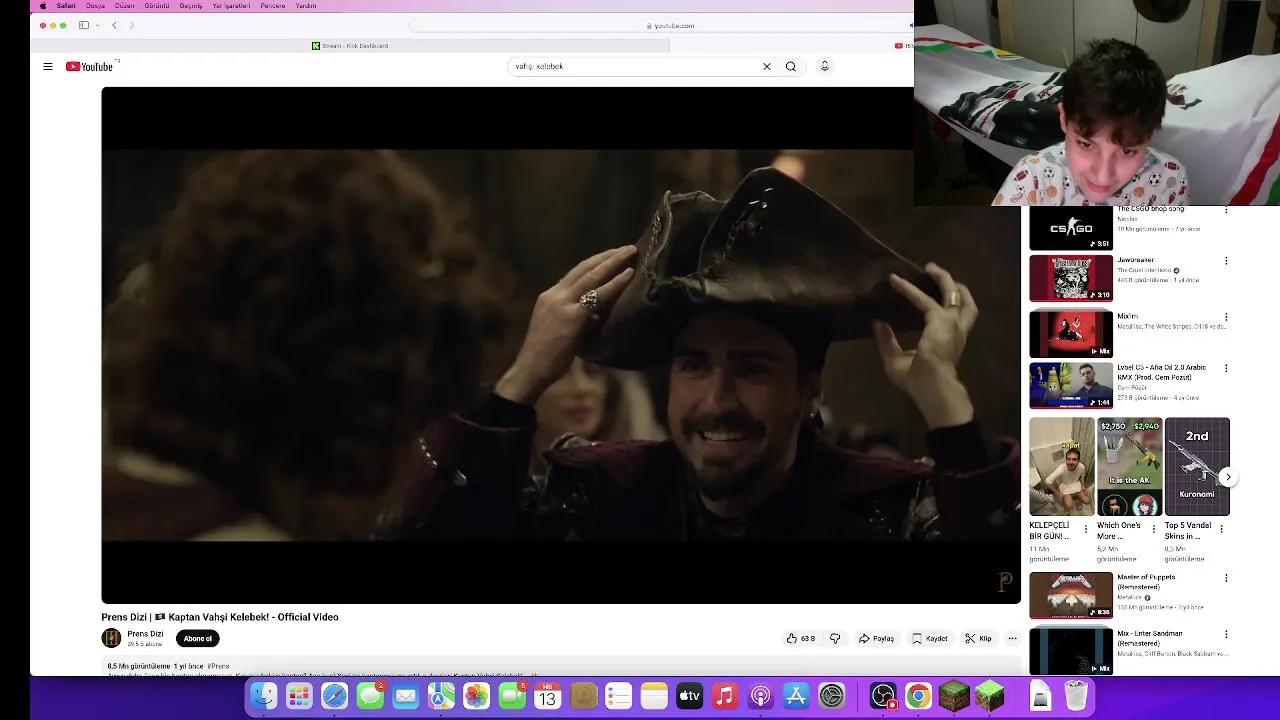Open the Afia Oil 2.0 Arabic RMX thumbnail
The height and width of the screenshot is (720, 1280).
[x=1071, y=385]
